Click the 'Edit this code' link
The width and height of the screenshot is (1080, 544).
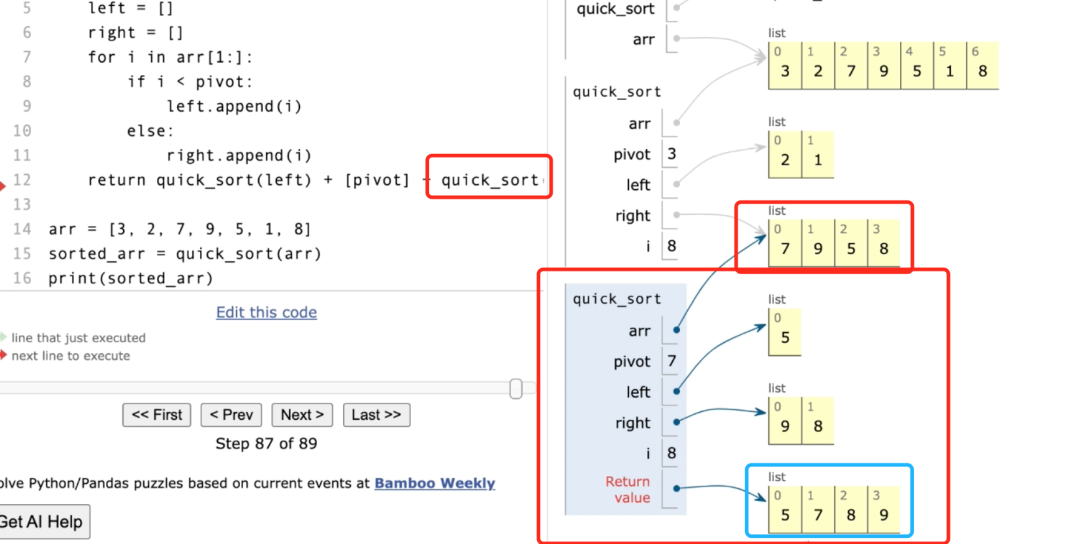267,312
